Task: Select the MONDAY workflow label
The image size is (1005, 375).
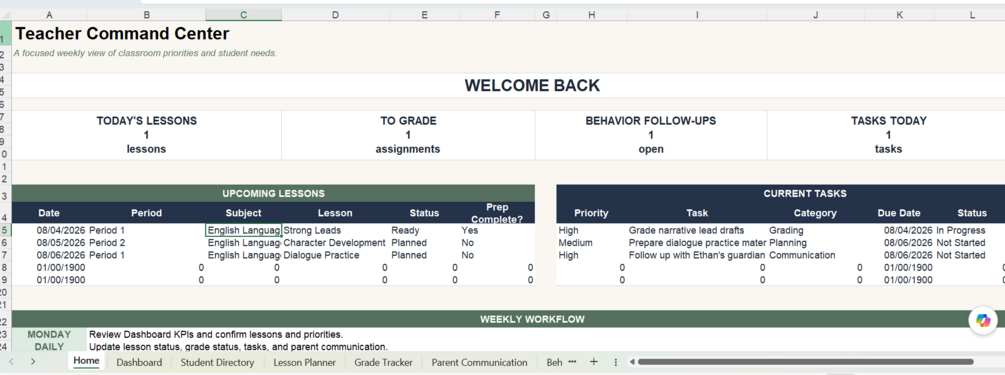Action: click(x=49, y=335)
